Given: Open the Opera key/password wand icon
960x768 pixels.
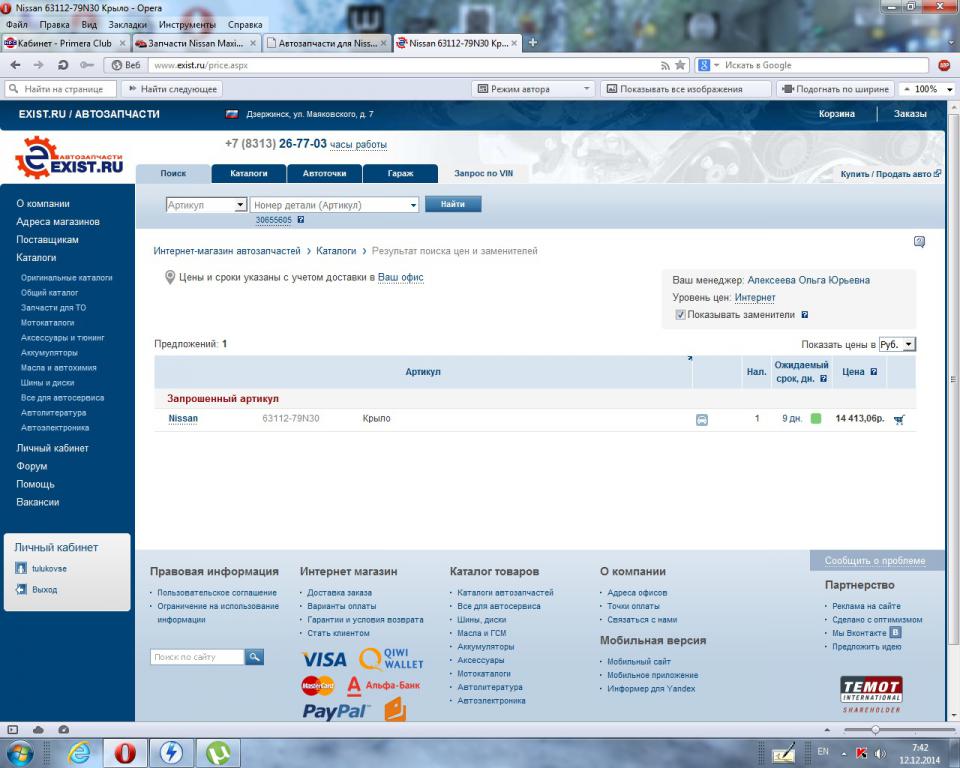Looking at the screenshot, I should 86,65.
